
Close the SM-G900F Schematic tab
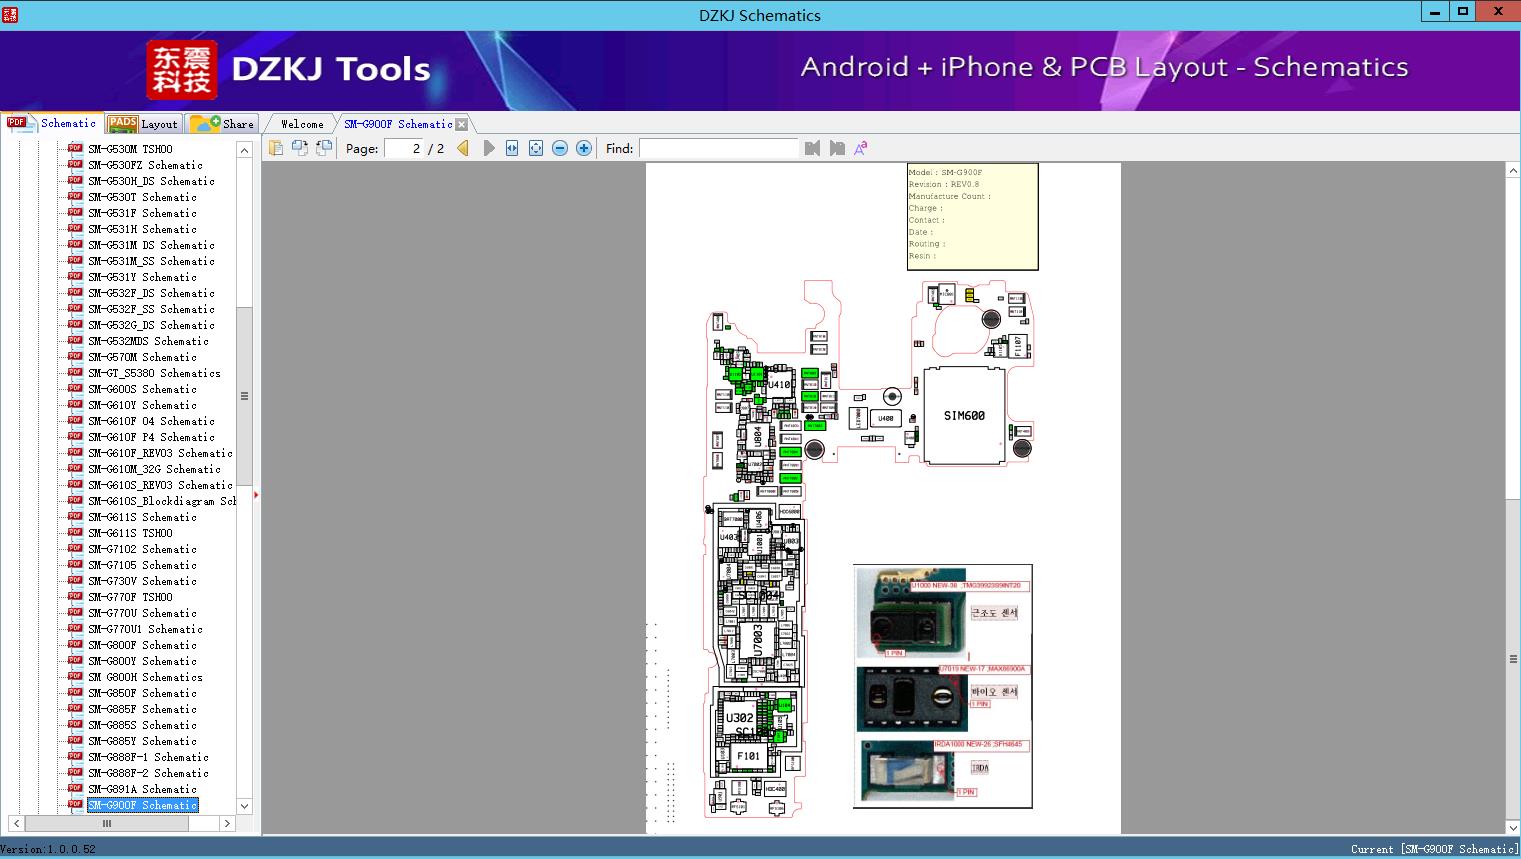click(x=461, y=125)
